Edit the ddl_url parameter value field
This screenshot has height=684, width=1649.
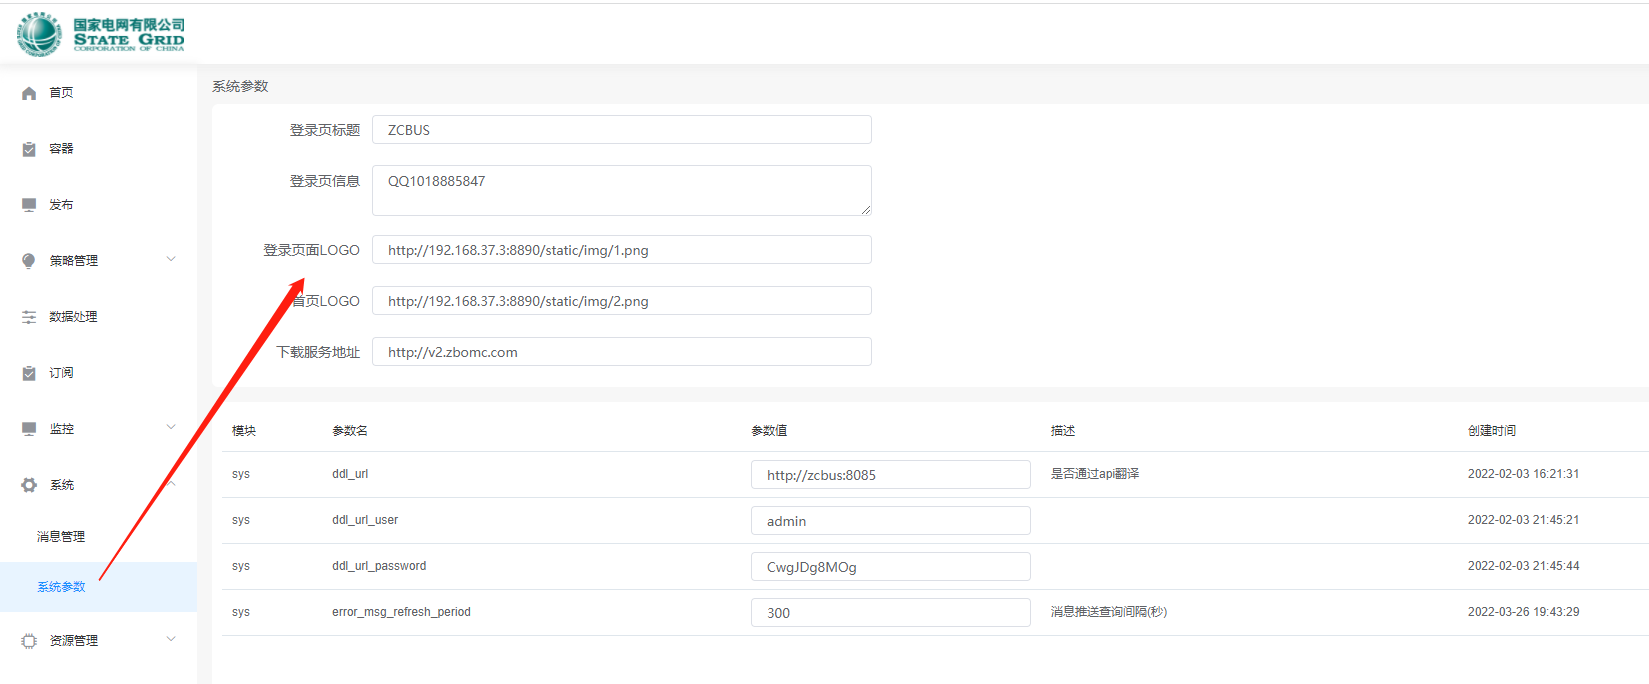(890, 475)
